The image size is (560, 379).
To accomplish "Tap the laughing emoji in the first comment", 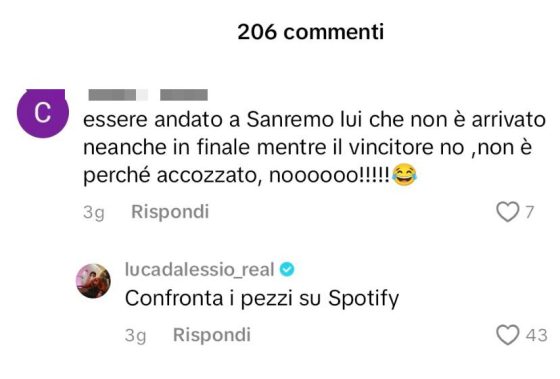I will pos(404,175).
